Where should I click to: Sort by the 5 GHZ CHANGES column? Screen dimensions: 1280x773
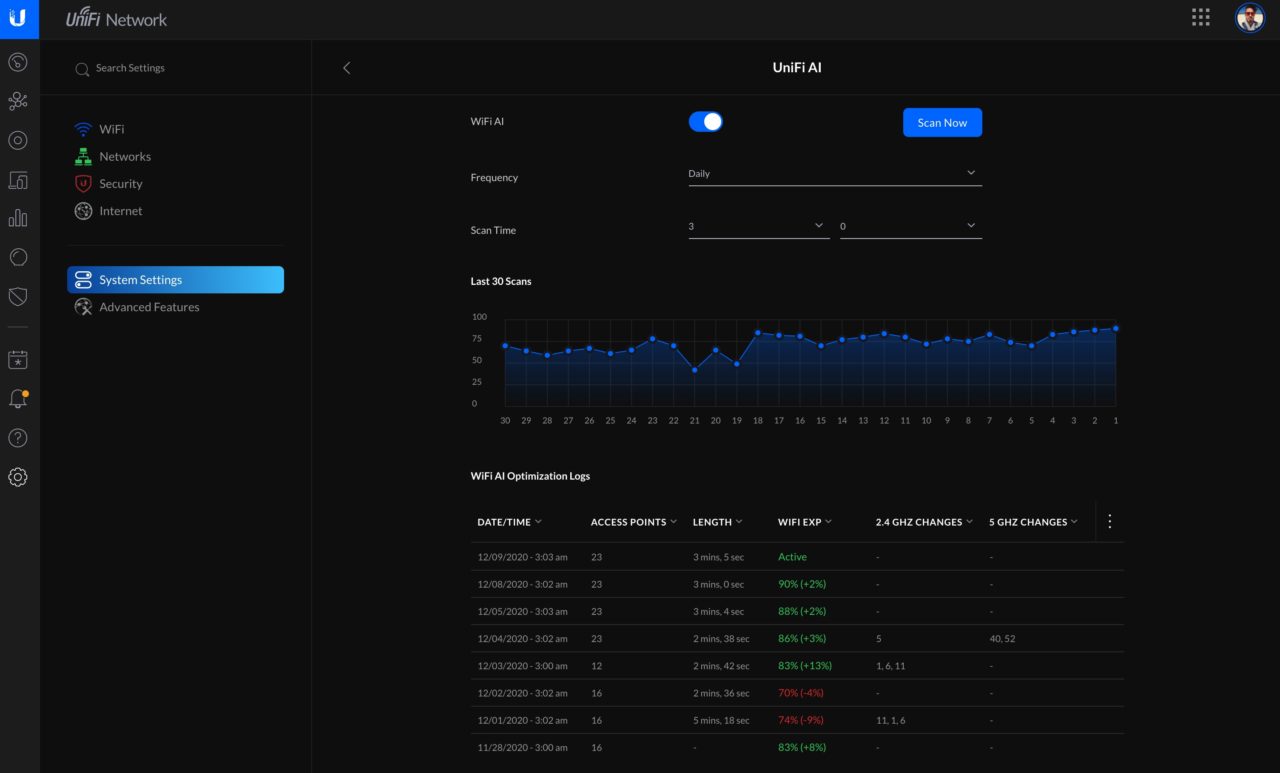pyautogui.click(x=1034, y=522)
